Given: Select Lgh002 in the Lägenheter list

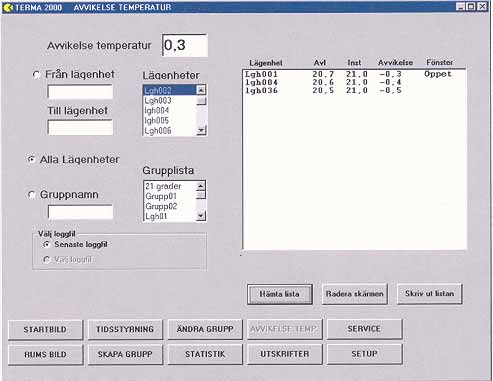Looking at the screenshot, I should 170,90.
